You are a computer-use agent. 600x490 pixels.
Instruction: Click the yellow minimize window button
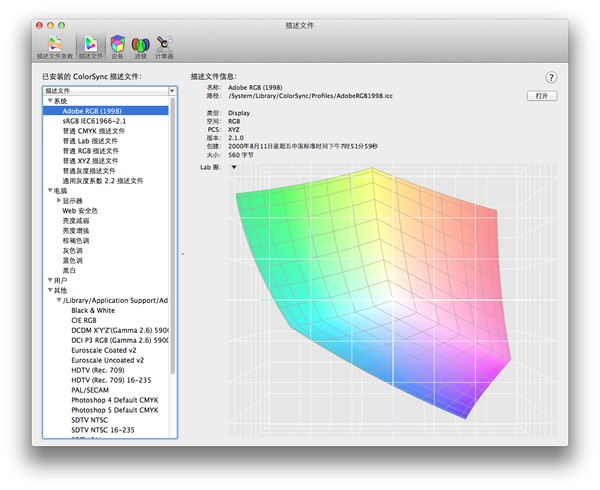point(50,25)
